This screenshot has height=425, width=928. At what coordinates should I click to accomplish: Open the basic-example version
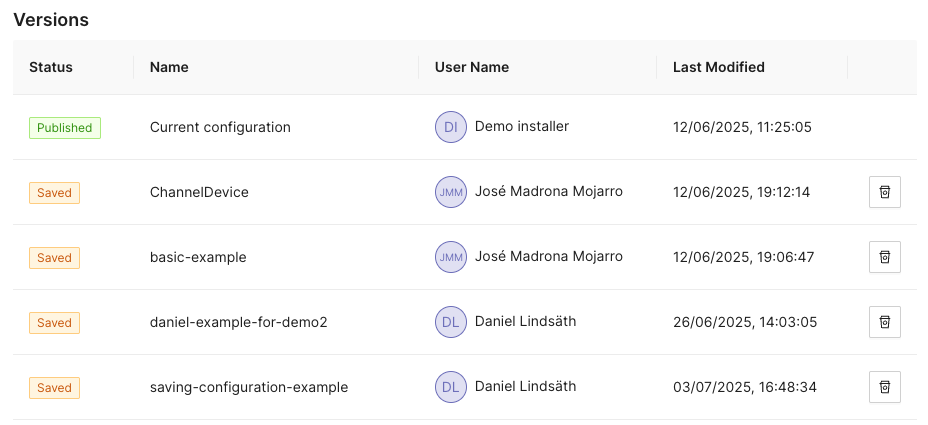(198, 257)
